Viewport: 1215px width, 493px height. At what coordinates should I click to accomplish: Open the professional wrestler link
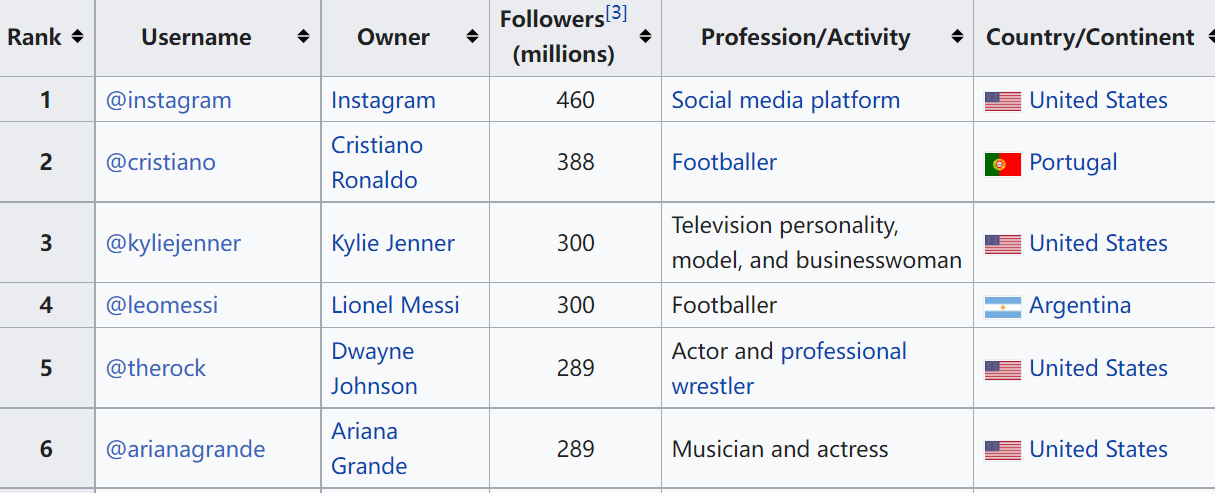point(790,368)
